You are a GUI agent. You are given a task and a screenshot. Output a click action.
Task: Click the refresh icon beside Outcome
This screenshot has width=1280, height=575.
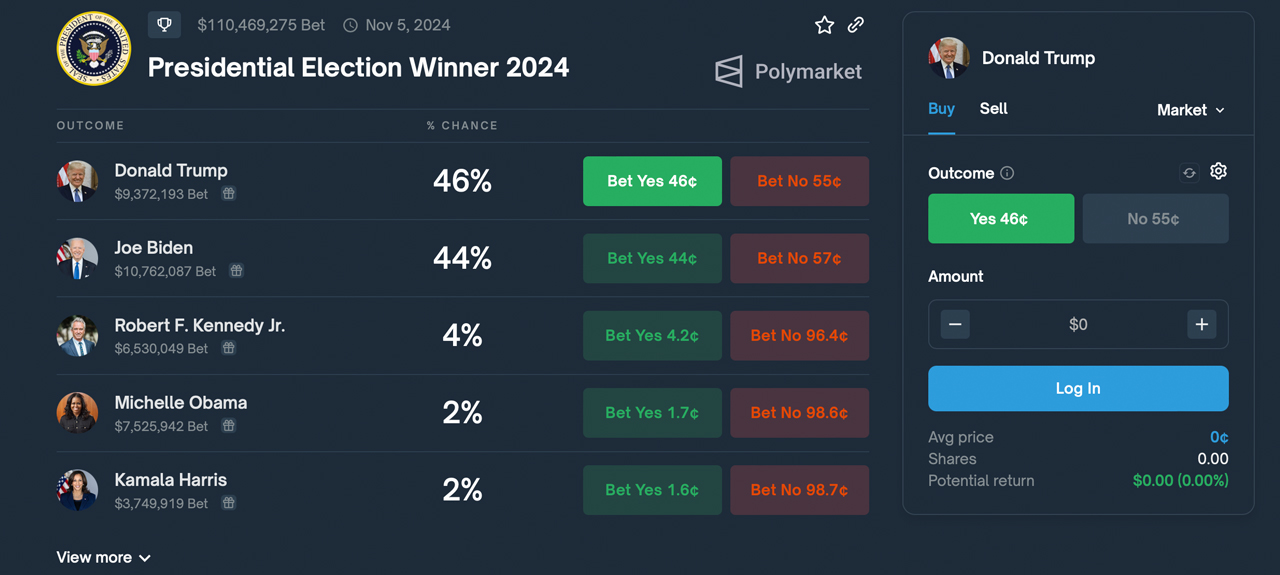click(x=1189, y=173)
